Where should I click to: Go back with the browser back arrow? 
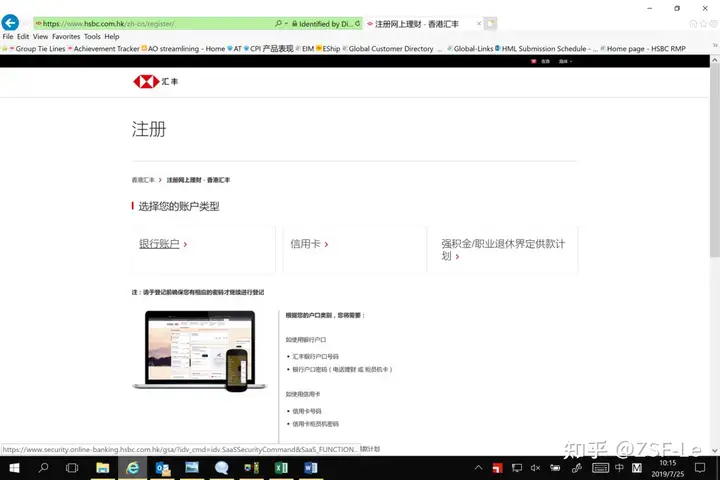tap(10, 23)
